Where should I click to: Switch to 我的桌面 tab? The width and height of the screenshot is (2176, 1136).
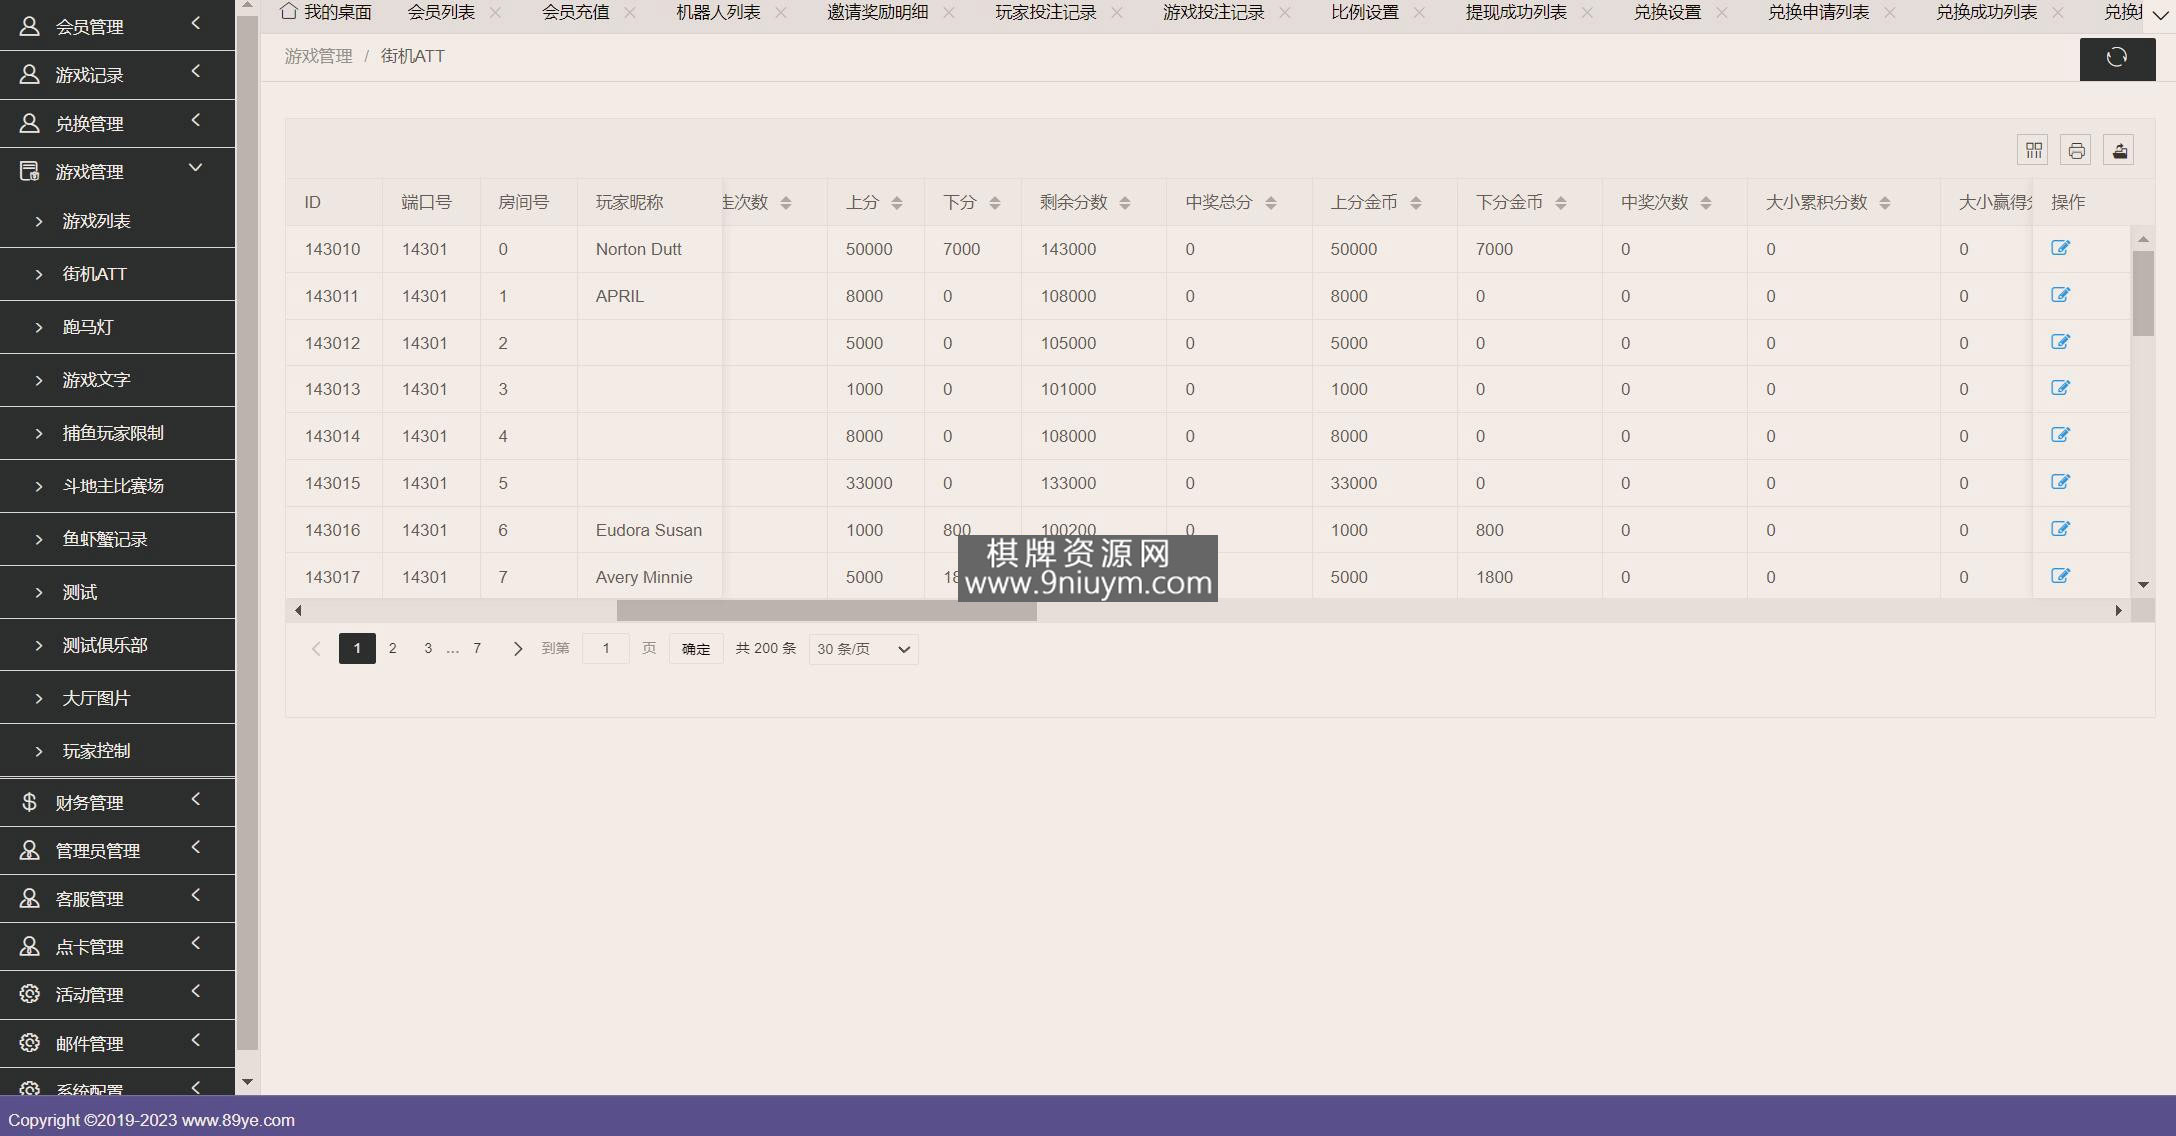[326, 12]
